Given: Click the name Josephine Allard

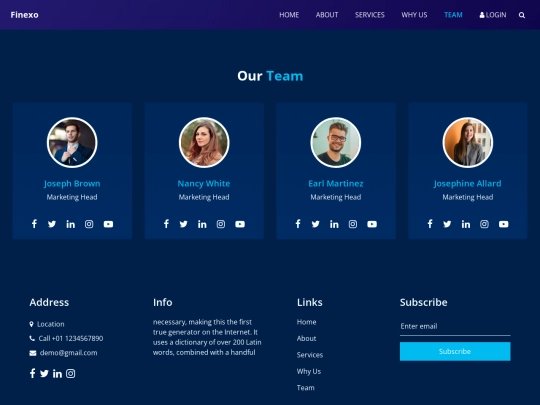Looking at the screenshot, I should pyautogui.click(x=468, y=184).
